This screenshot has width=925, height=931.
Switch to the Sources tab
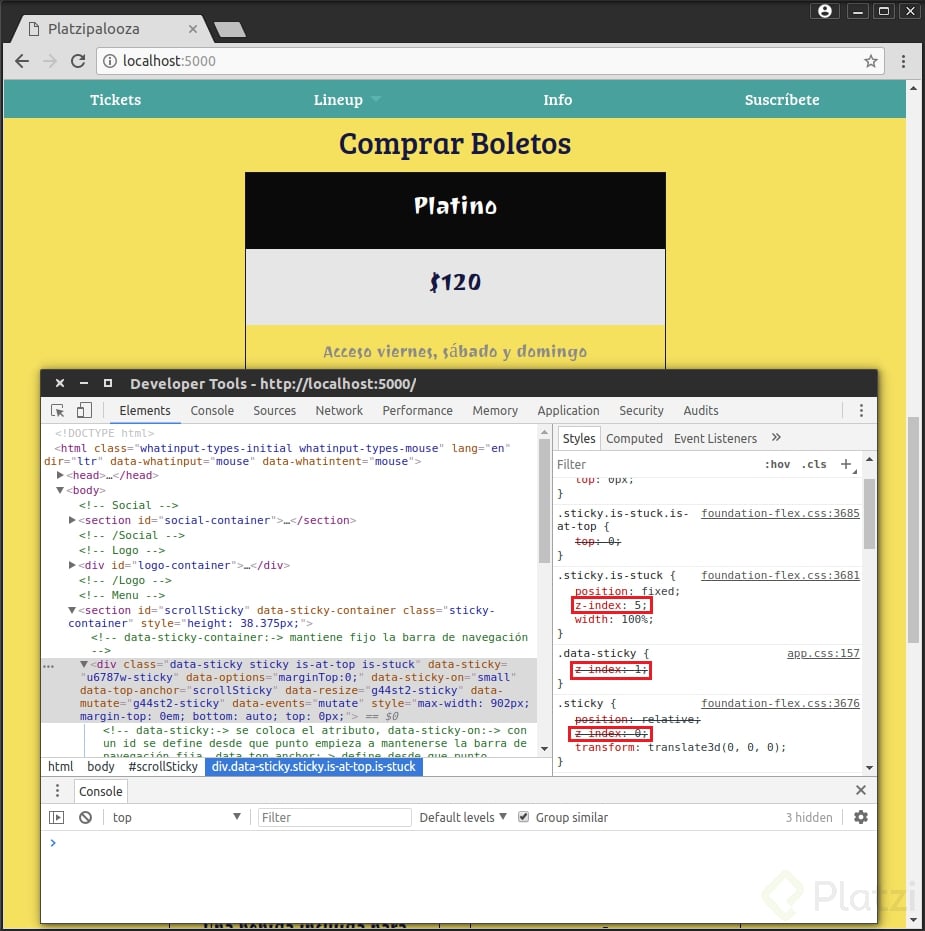(x=274, y=411)
